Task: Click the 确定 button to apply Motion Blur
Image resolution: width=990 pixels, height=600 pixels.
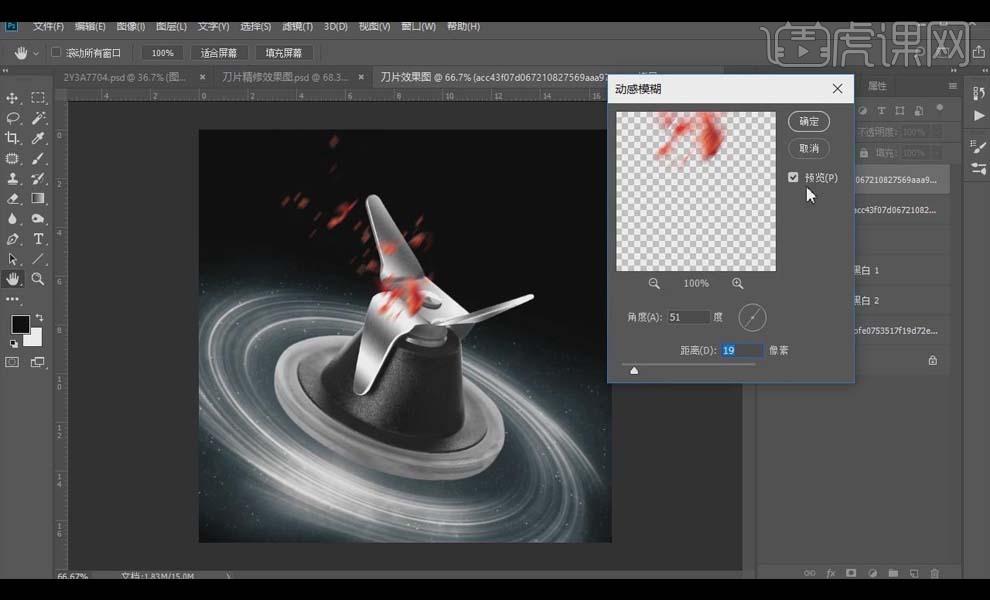Action: (x=810, y=122)
